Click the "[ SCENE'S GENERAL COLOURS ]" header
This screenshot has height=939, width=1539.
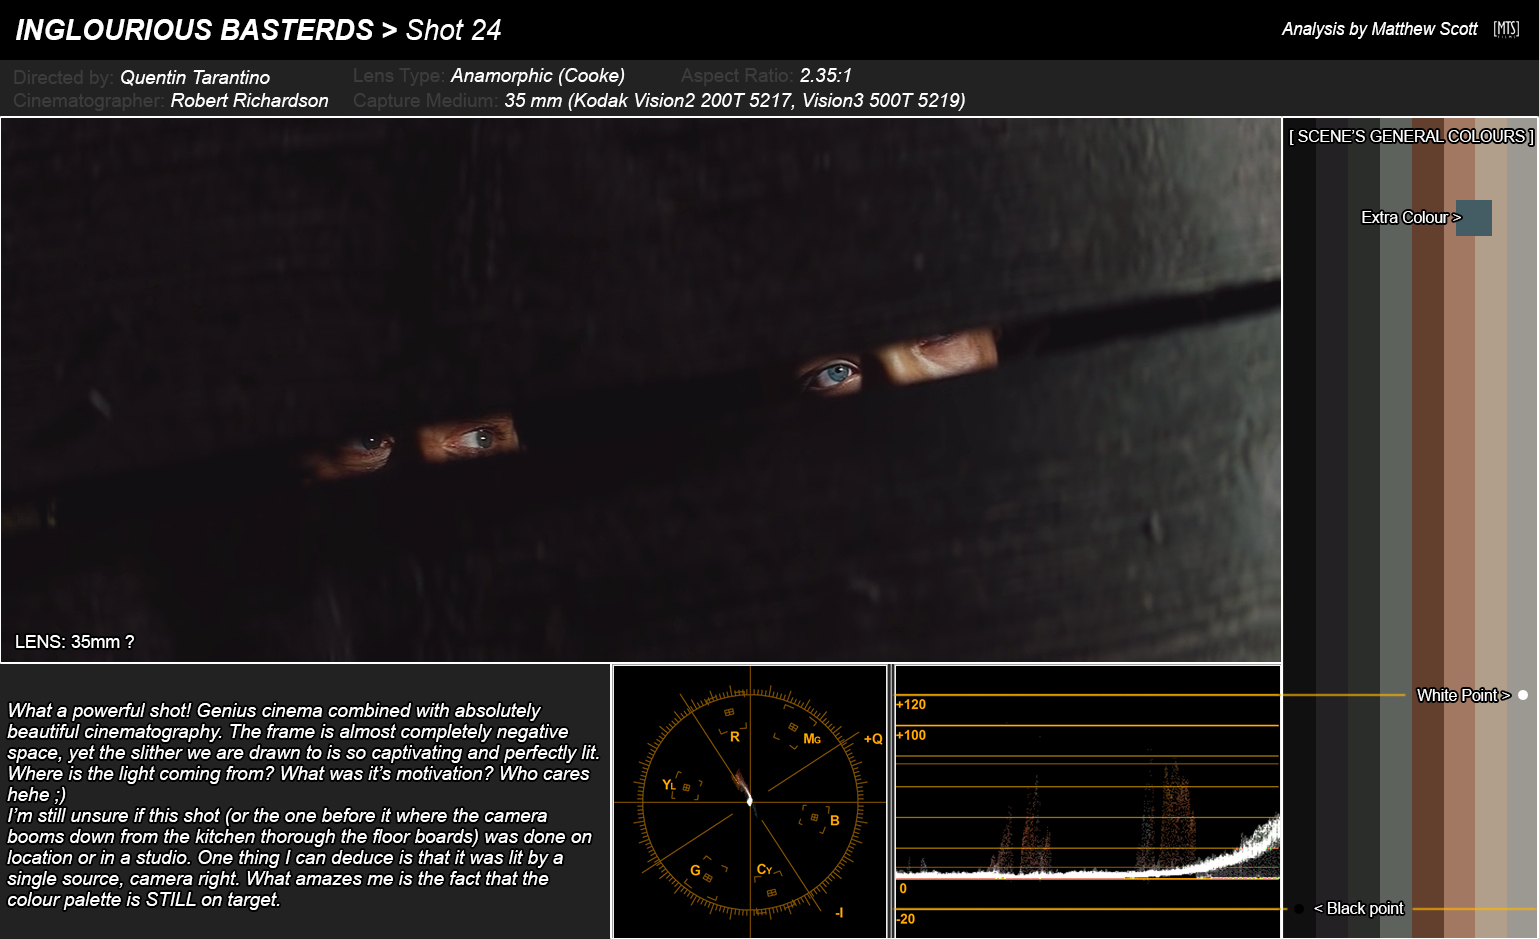point(1411,136)
